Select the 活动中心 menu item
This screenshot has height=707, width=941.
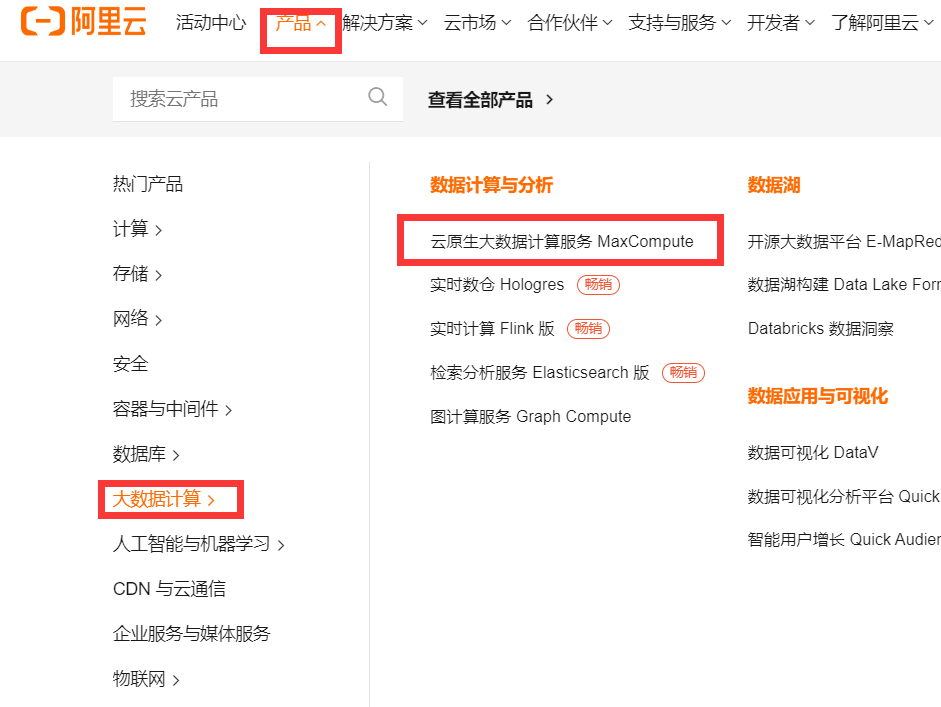pos(210,21)
